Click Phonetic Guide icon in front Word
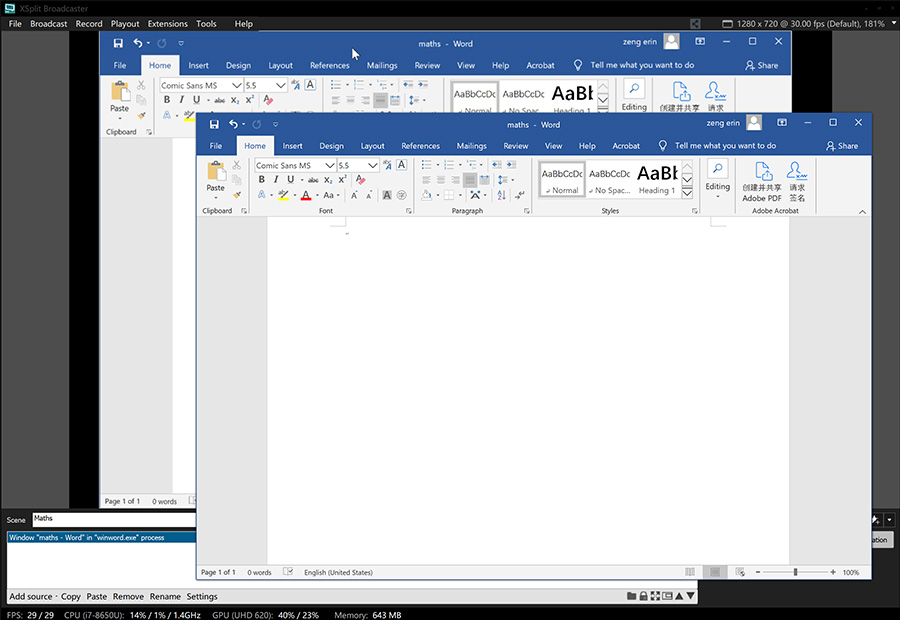900x620 pixels. point(387,165)
